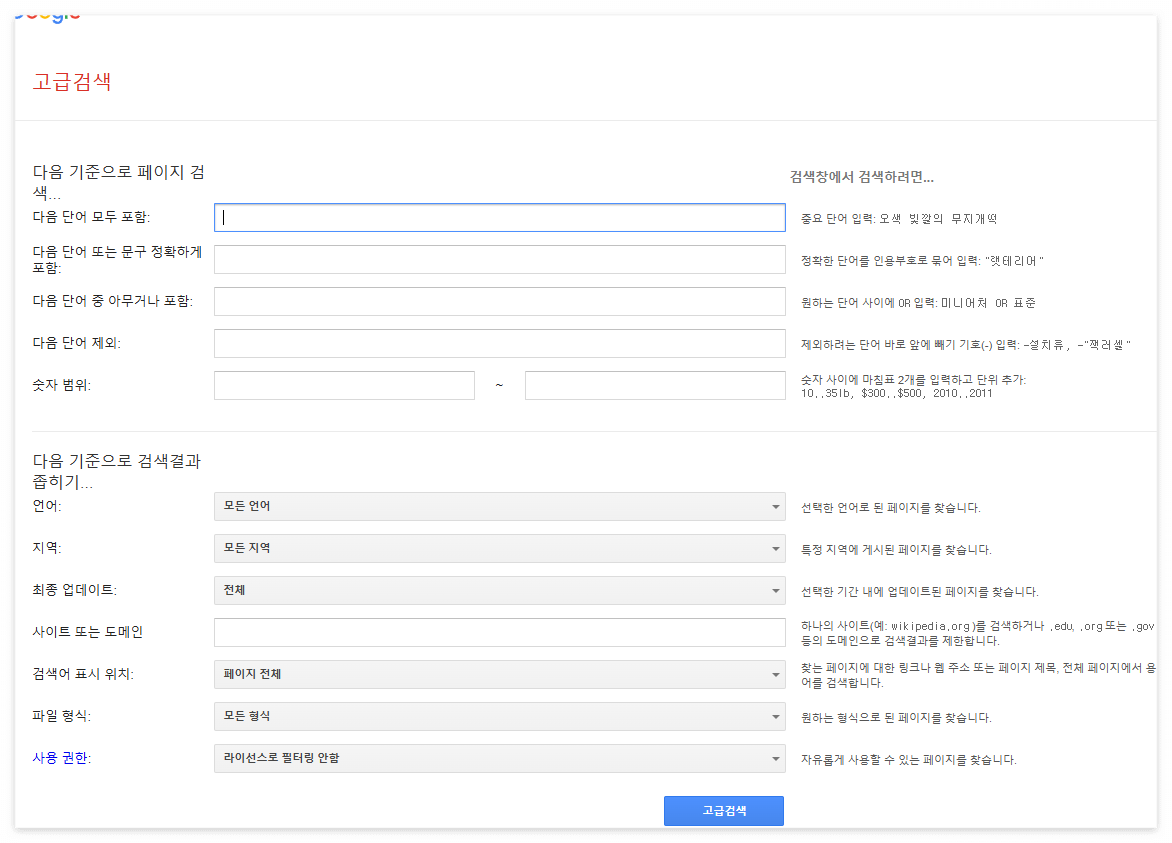Click the 지역 dropdown arrow icon
The image size is (1172, 843).
coord(774,549)
